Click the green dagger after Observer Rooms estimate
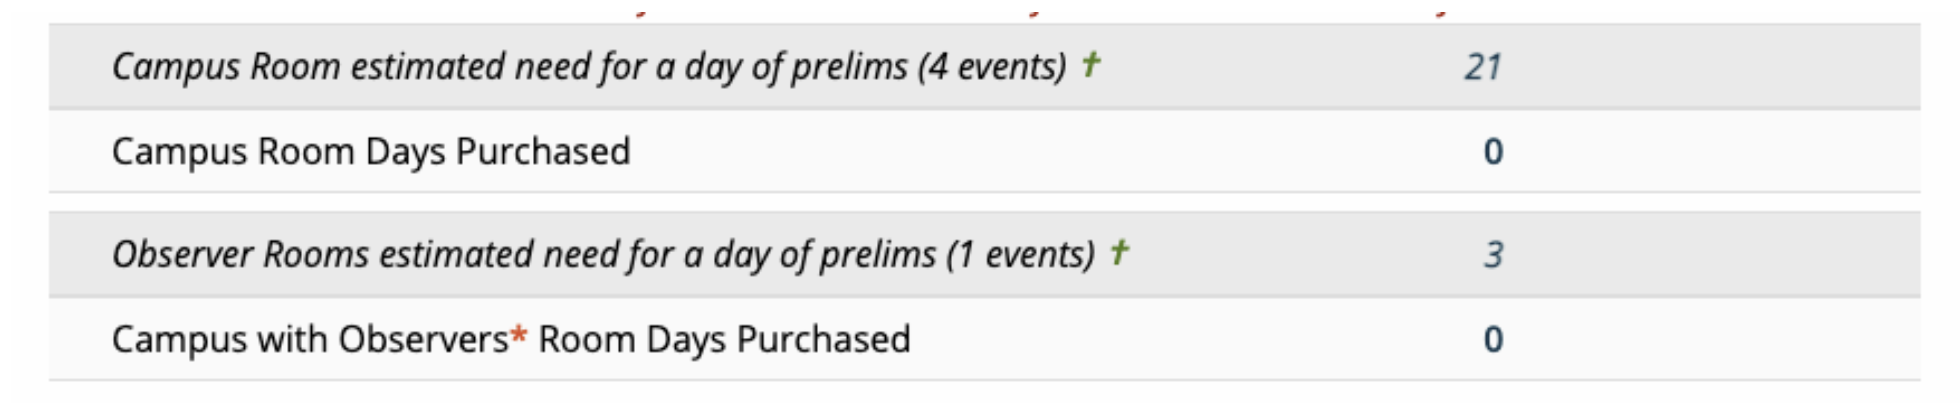Image resolution: width=1960 pixels, height=403 pixels. point(1119,252)
